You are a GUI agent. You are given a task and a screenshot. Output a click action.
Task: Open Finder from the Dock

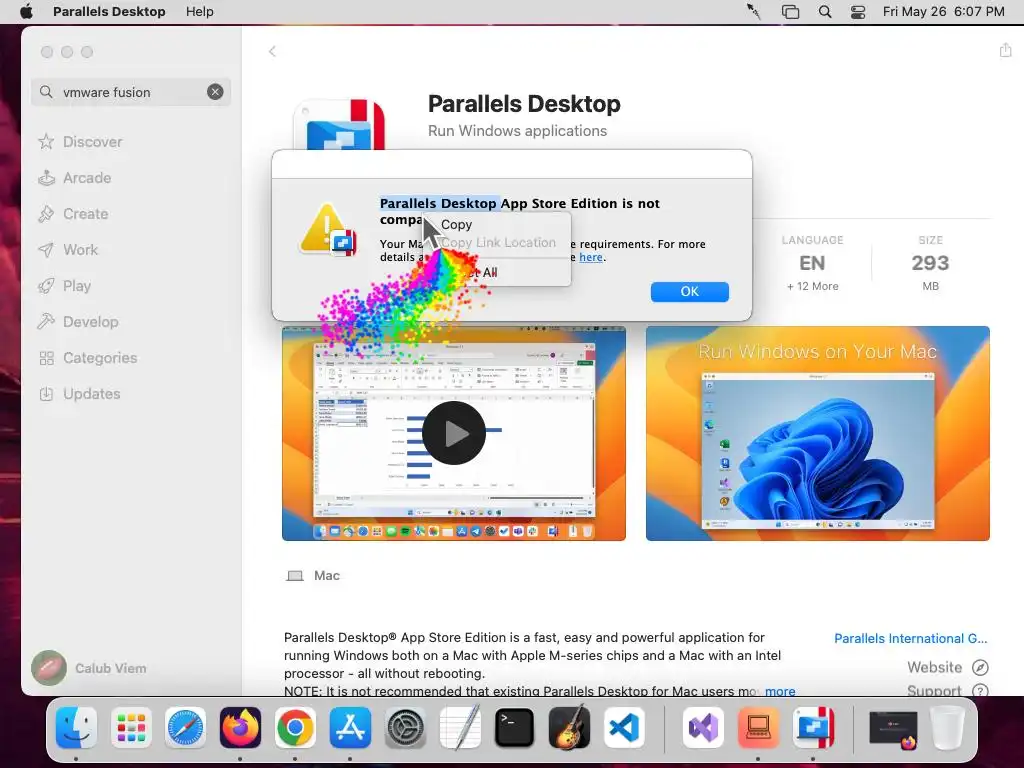pos(76,727)
